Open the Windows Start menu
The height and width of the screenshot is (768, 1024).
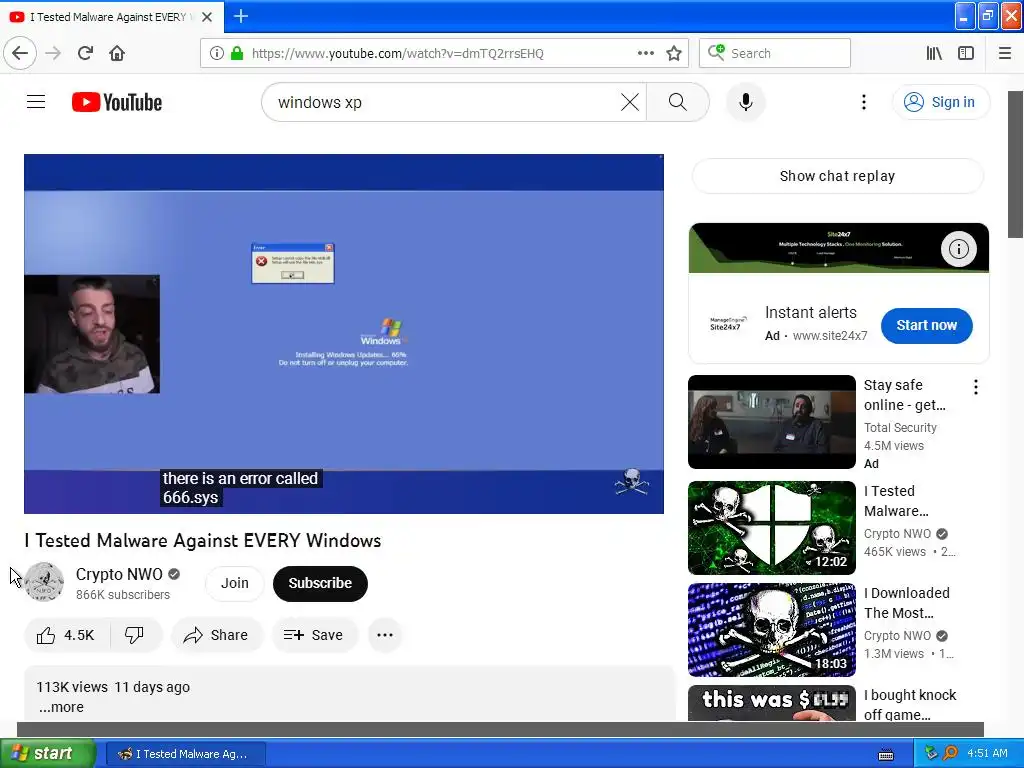(48, 753)
